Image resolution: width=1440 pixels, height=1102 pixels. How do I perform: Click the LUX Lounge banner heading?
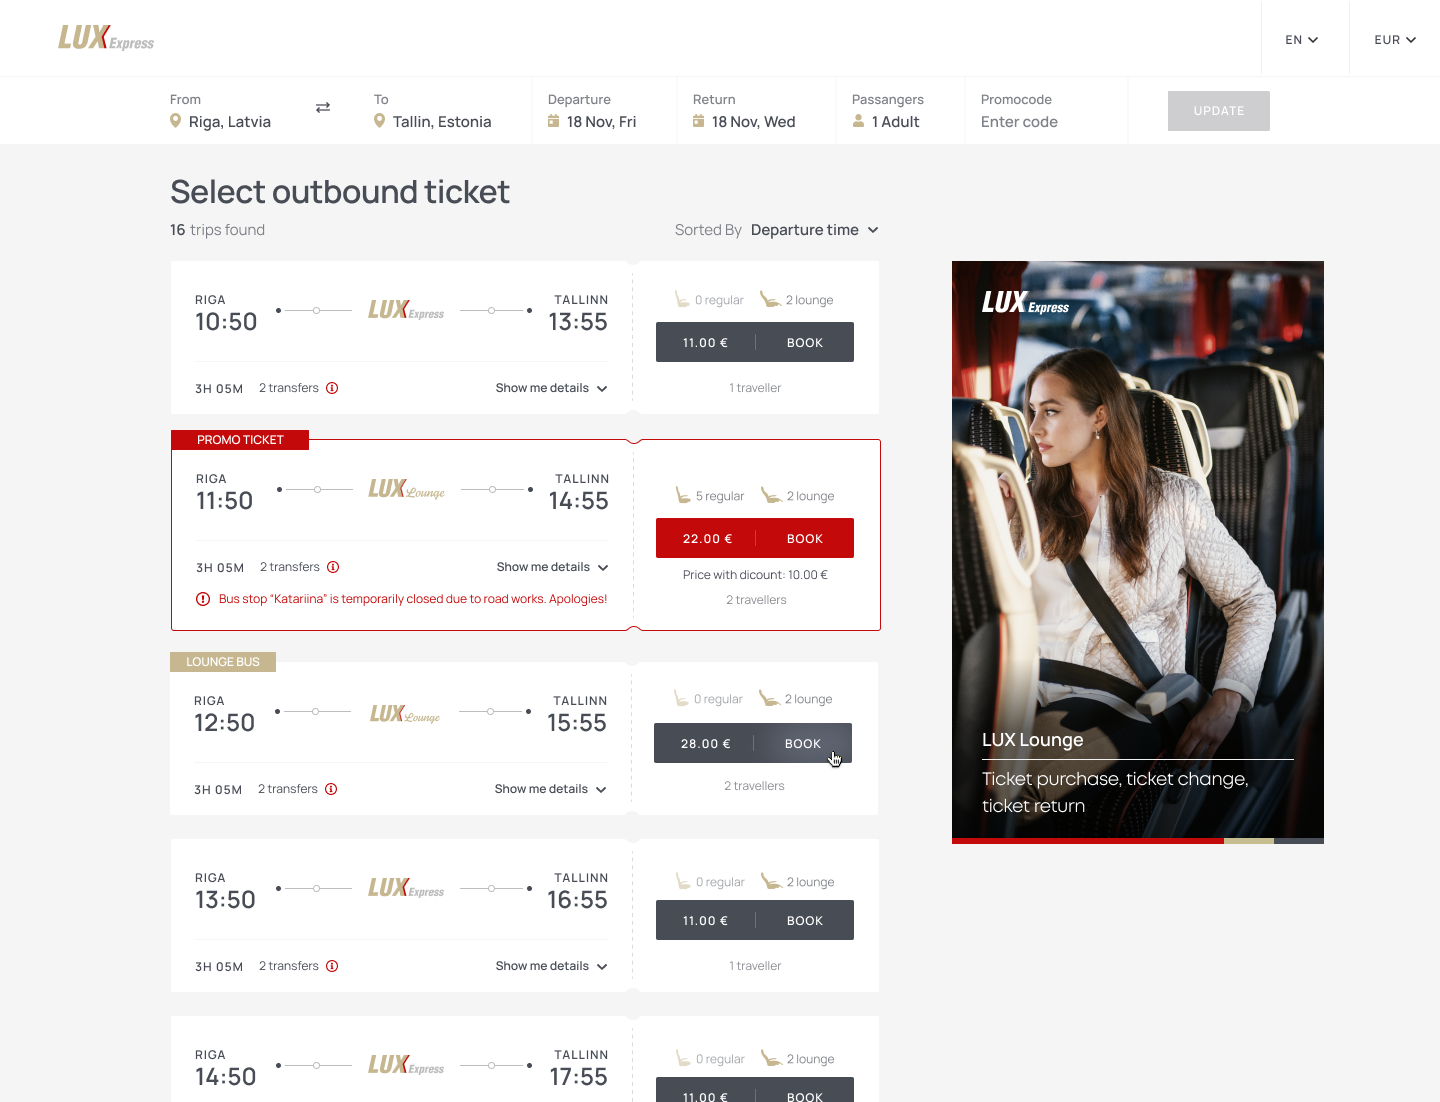(1033, 740)
